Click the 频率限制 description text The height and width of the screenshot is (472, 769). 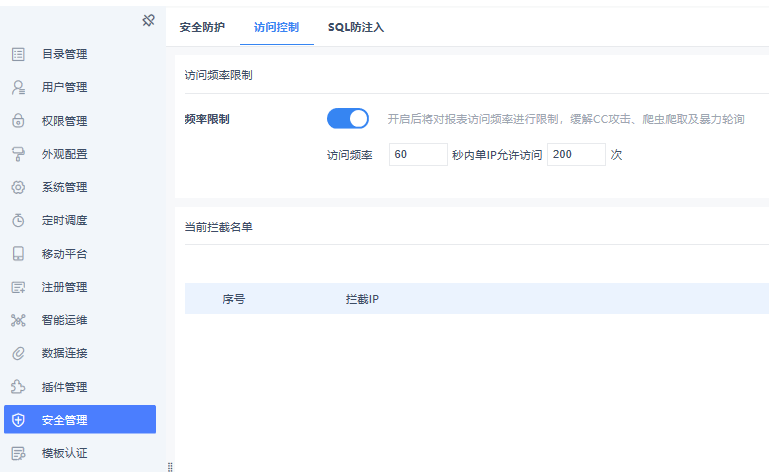coord(566,119)
